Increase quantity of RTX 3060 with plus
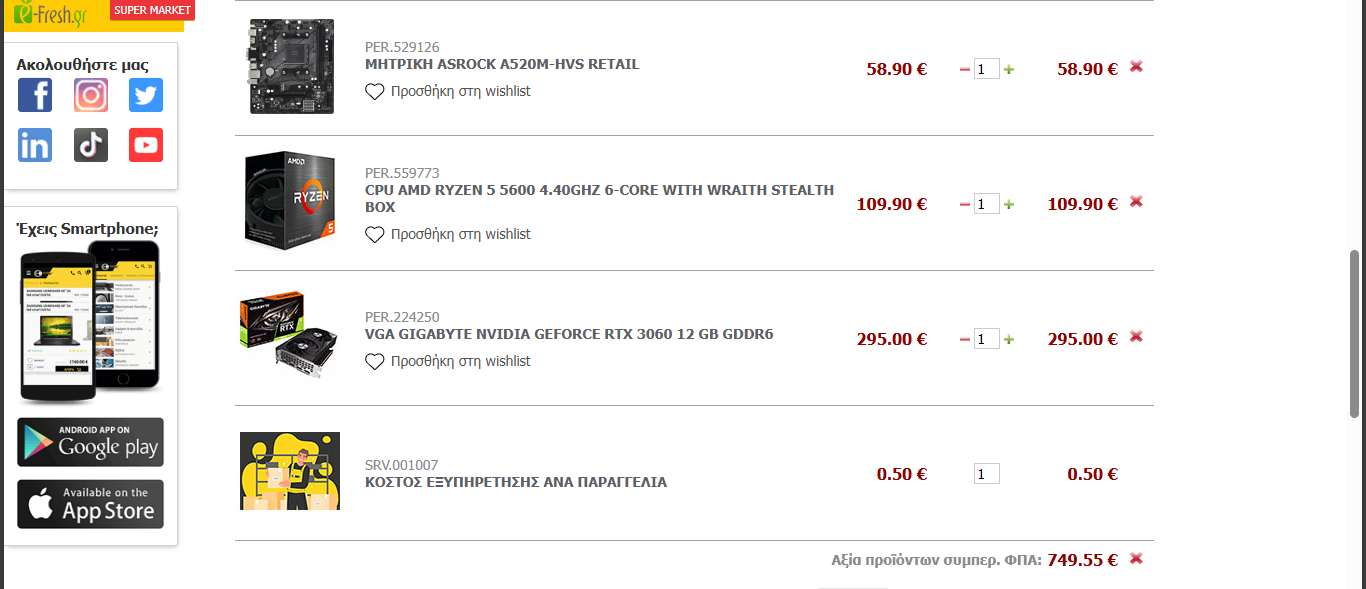 click(1009, 339)
